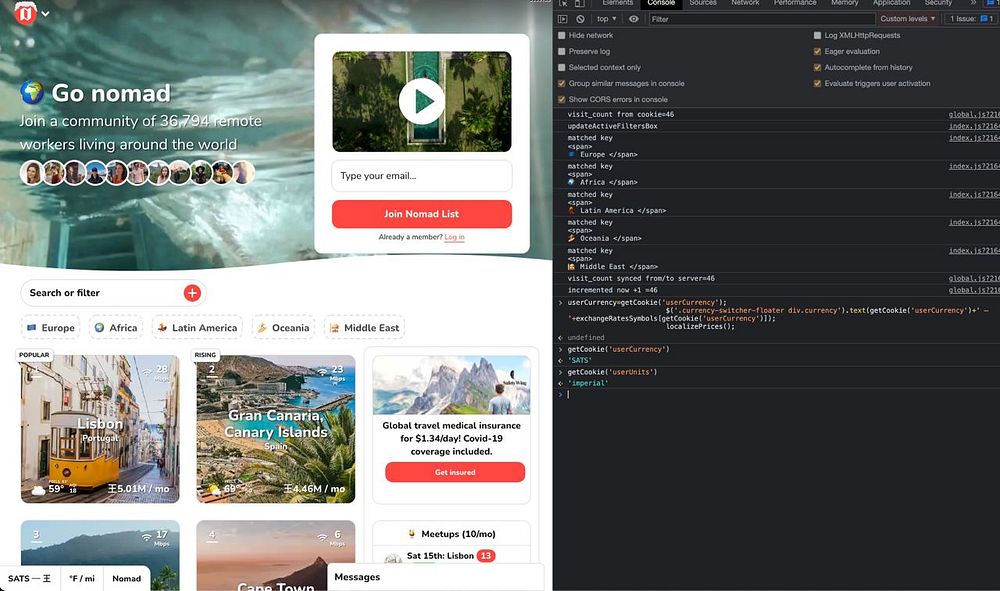Open the global.js link for visit_count from cookie
Viewport: 1000px width, 591px height.
tap(974, 115)
